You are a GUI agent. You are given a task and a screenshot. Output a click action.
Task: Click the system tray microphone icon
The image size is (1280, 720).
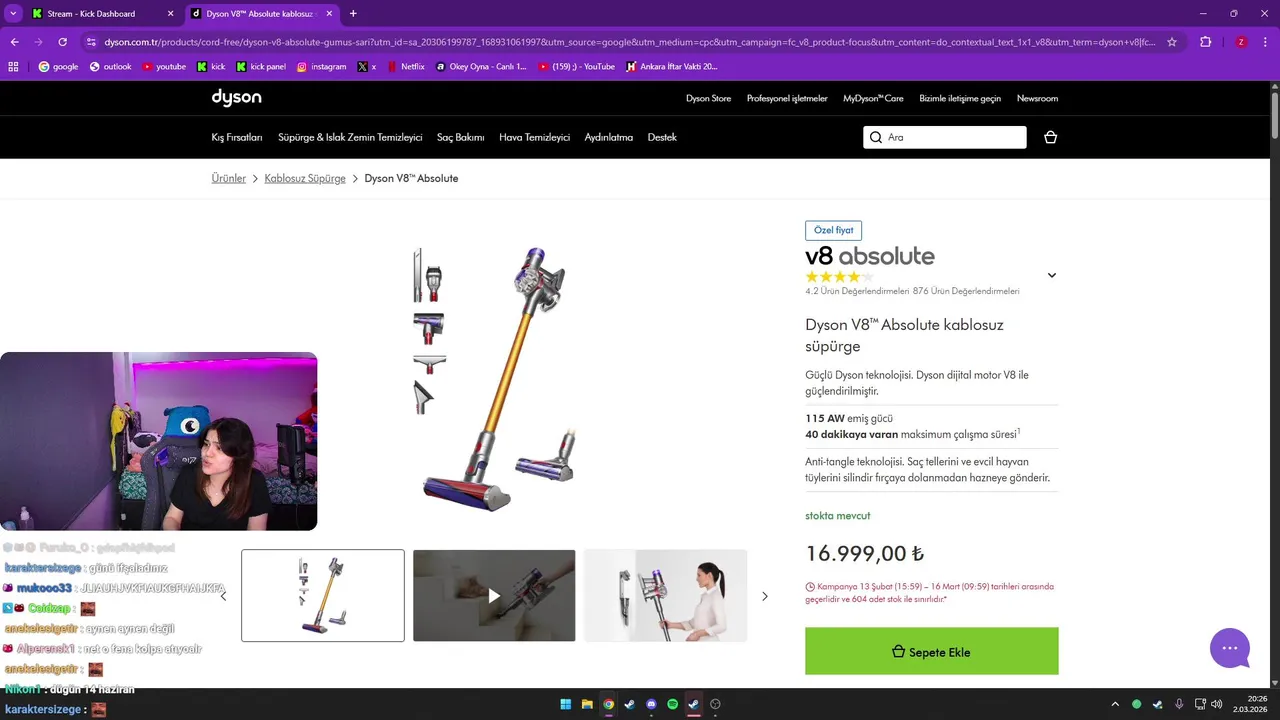pyautogui.click(x=1179, y=704)
